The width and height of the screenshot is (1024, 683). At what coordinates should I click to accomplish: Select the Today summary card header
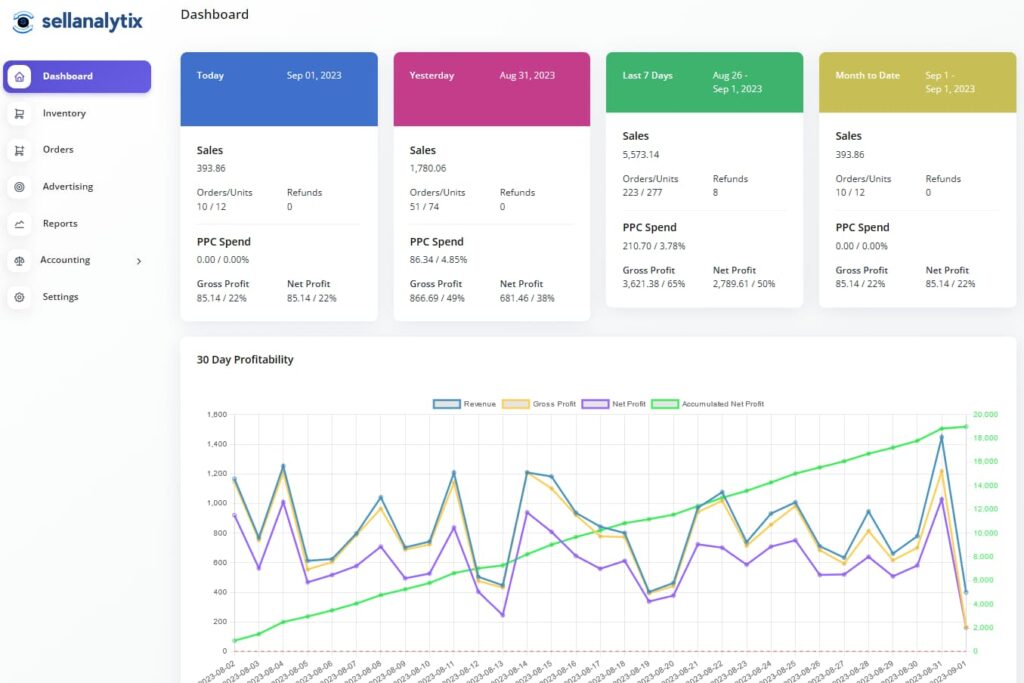click(279, 88)
